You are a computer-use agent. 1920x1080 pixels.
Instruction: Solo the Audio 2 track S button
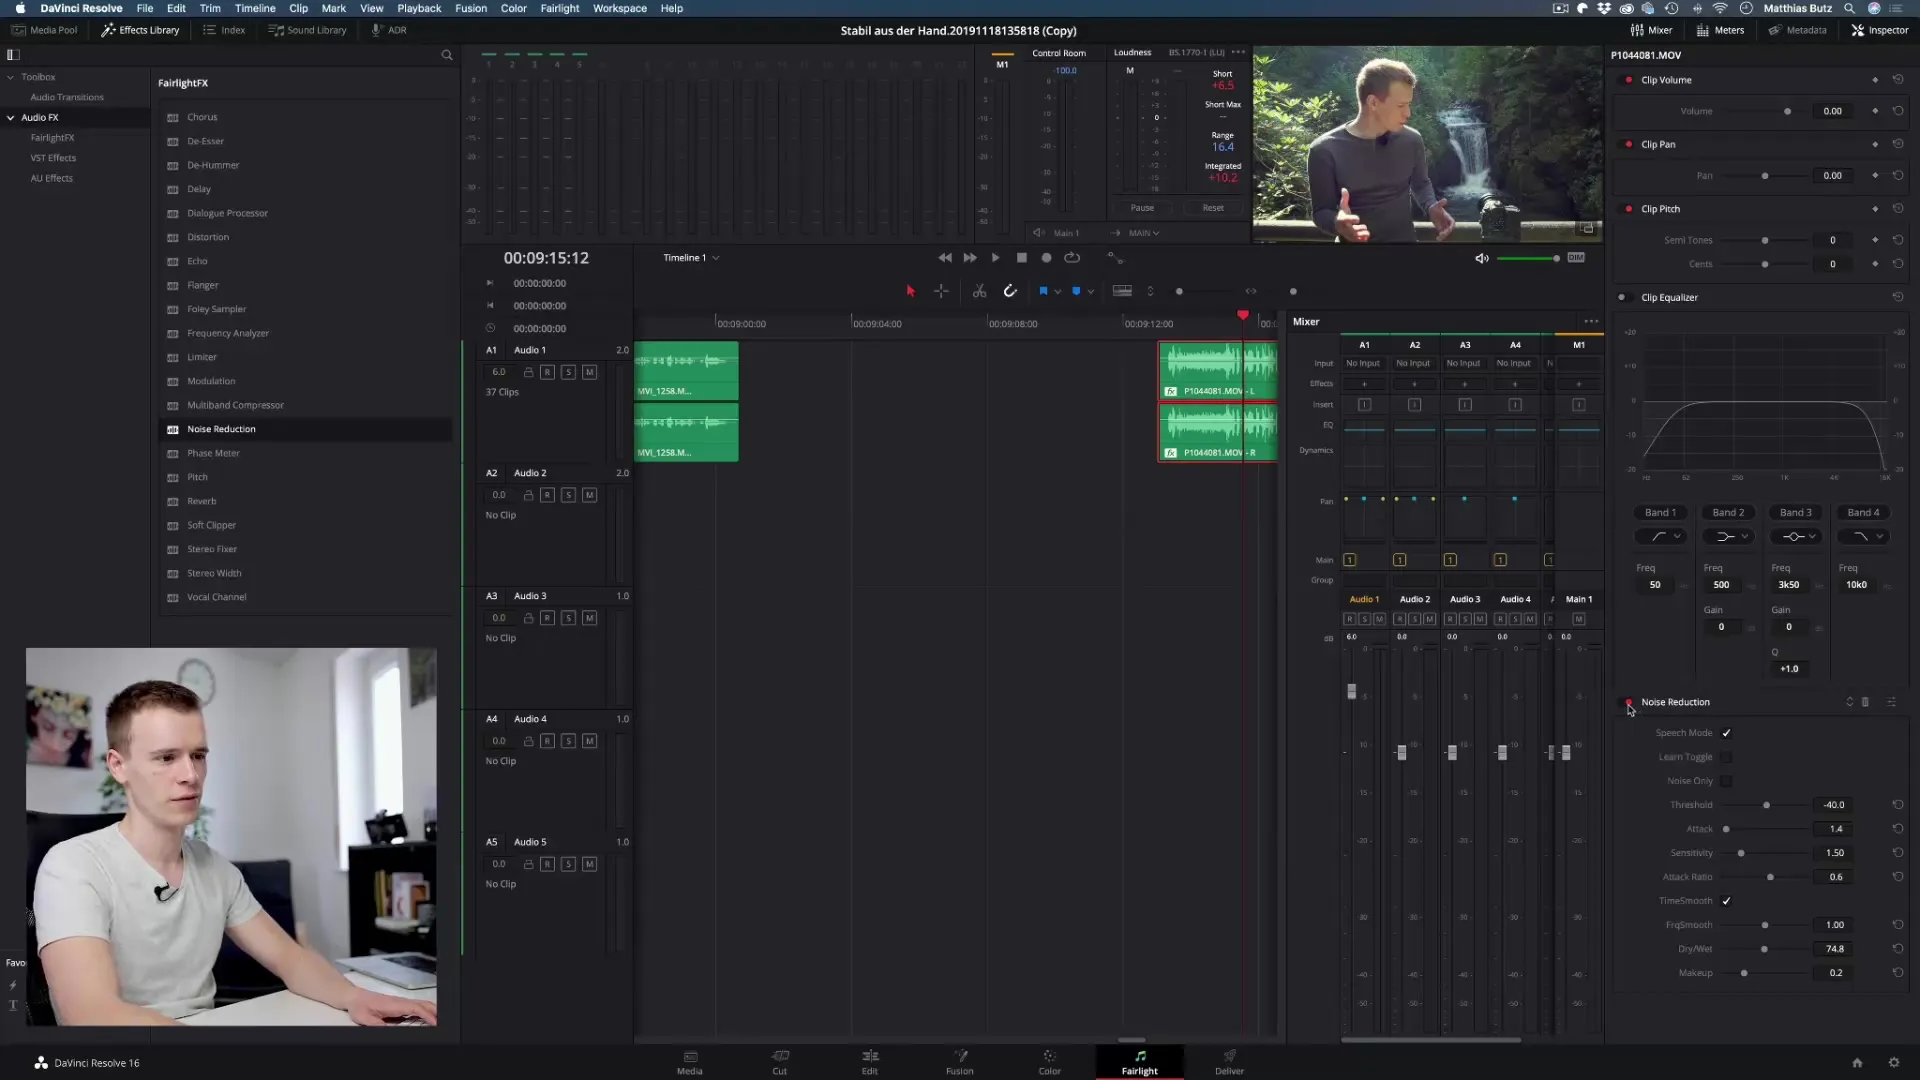point(568,495)
